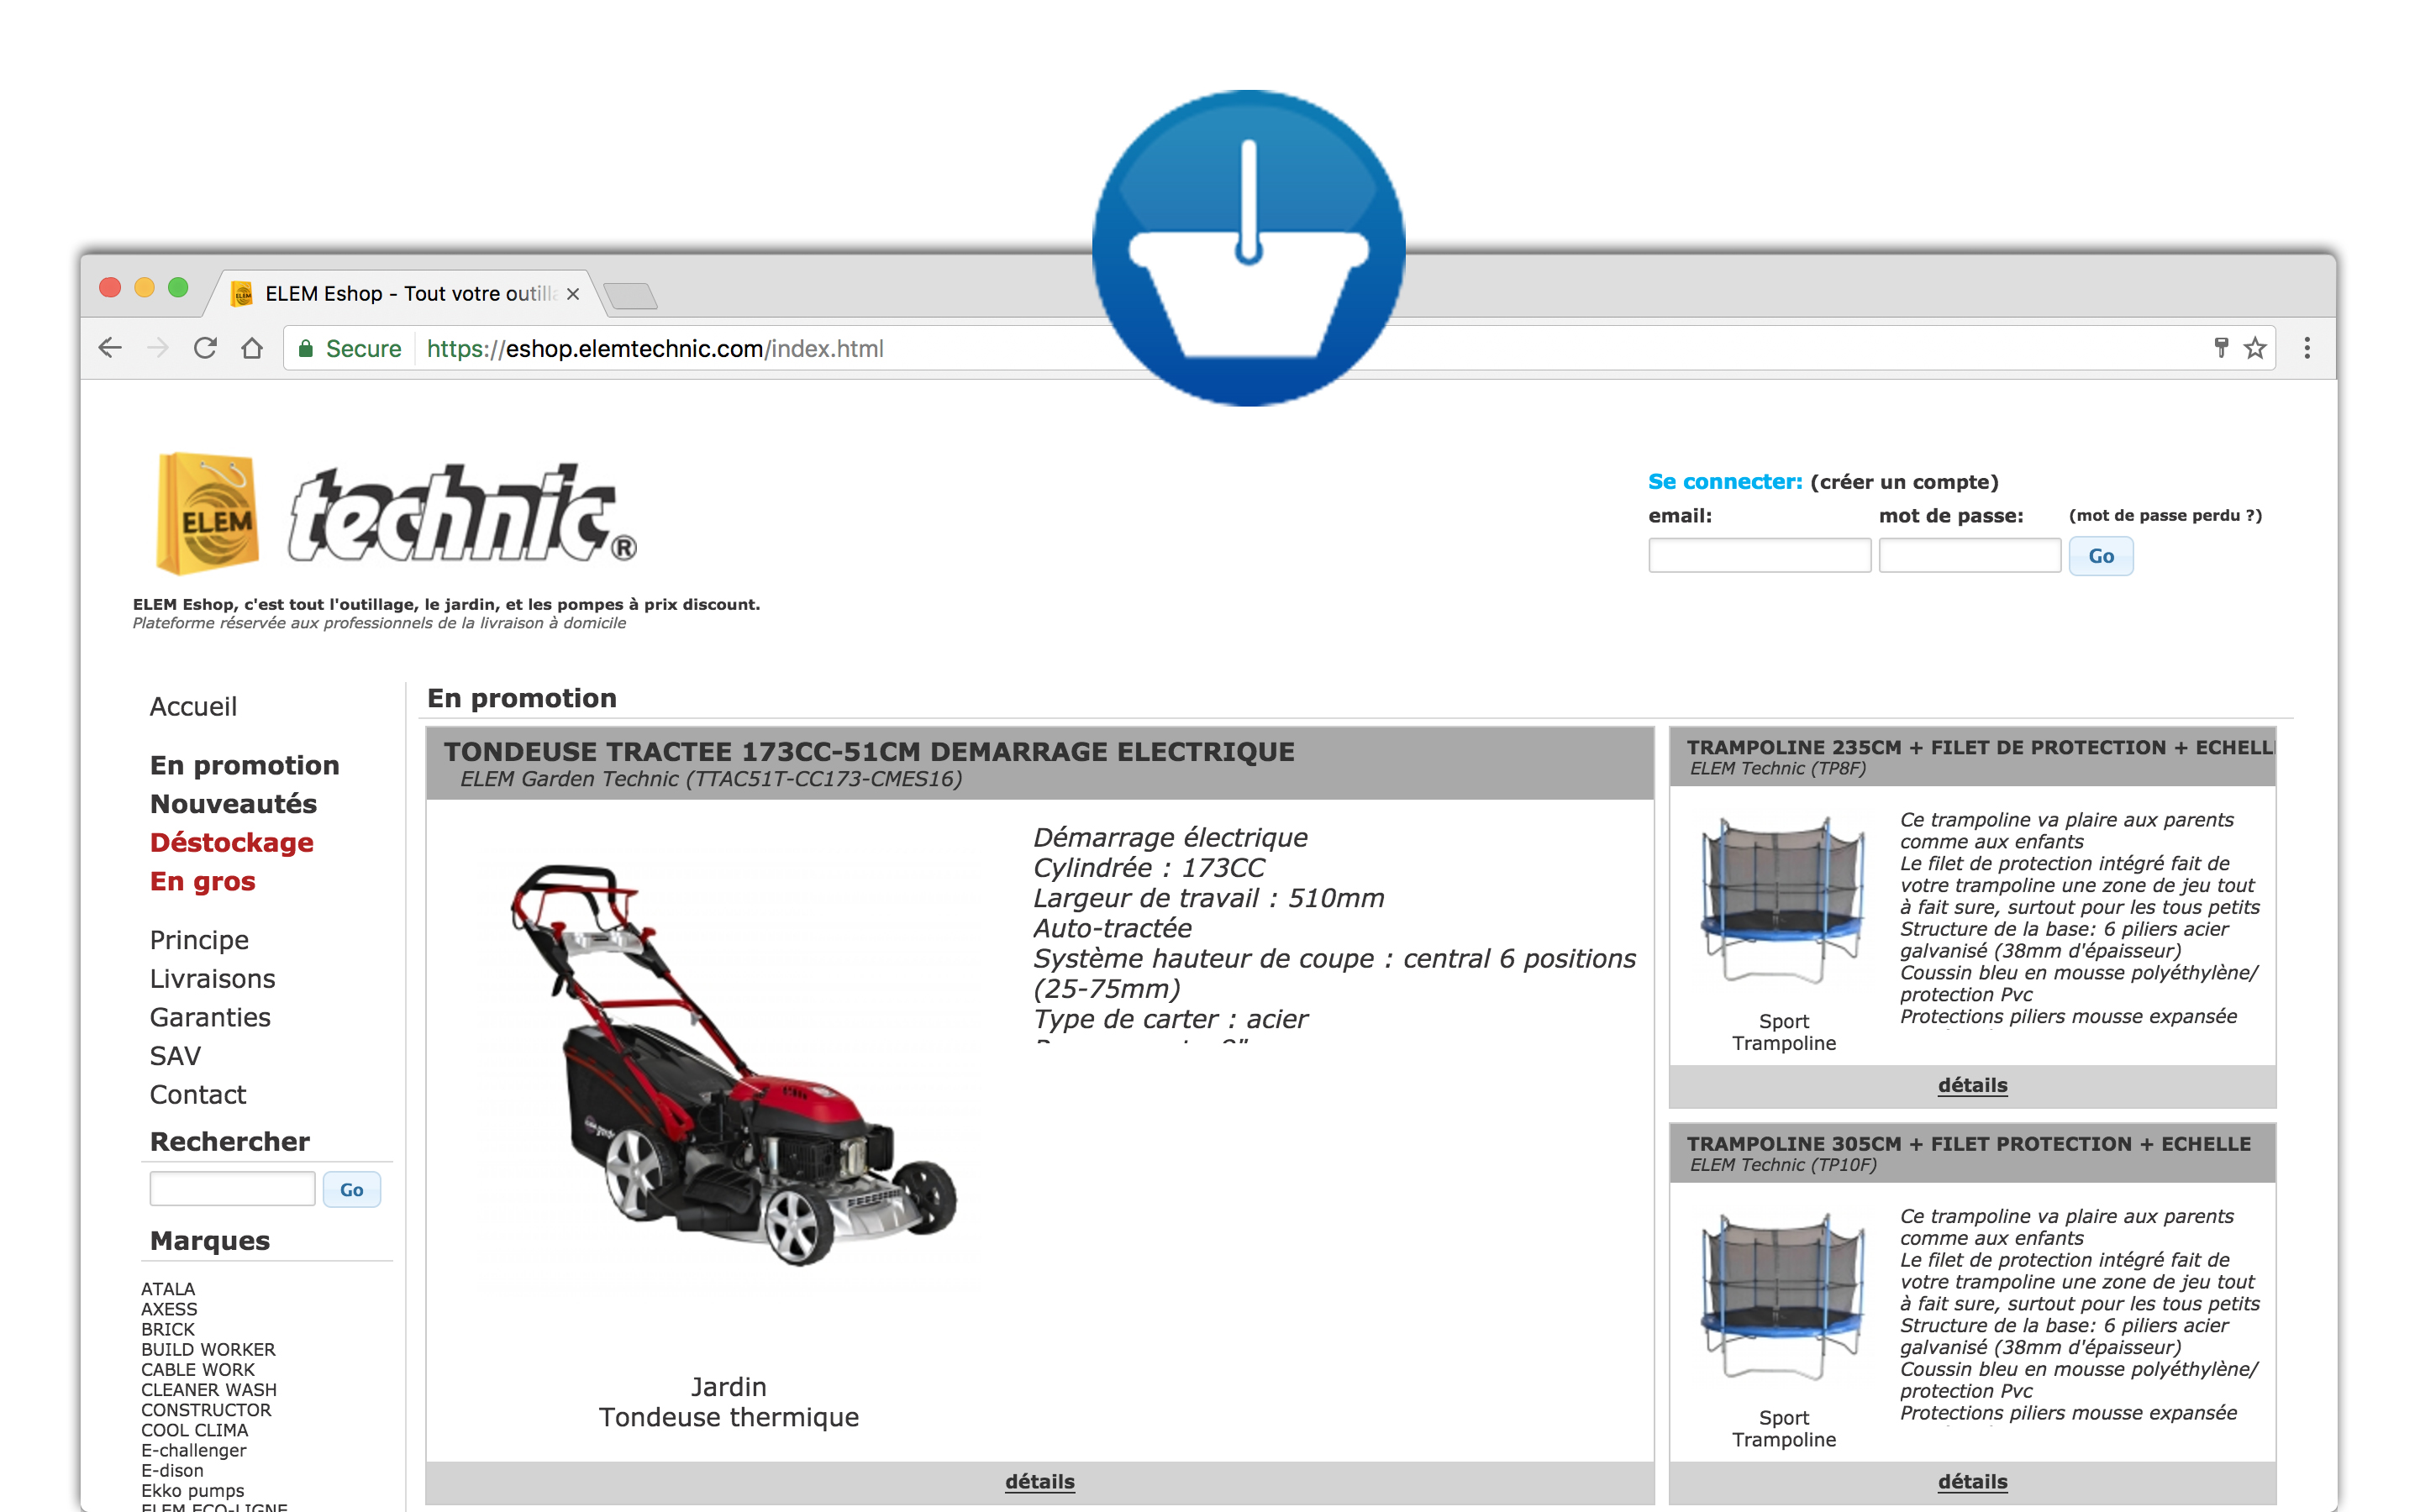2420x1512 pixels.
Task: Click the browser back arrow
Action: pos(110,348)
